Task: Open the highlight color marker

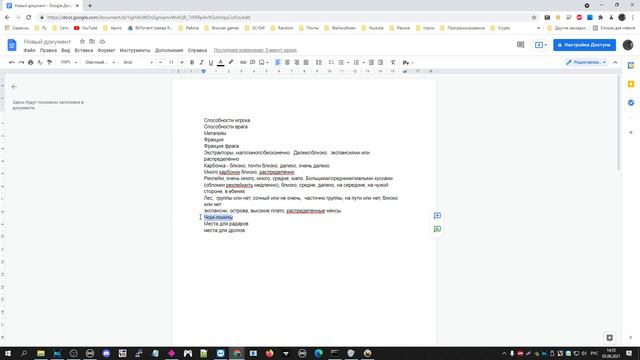Action: click(x=231, y=62)
